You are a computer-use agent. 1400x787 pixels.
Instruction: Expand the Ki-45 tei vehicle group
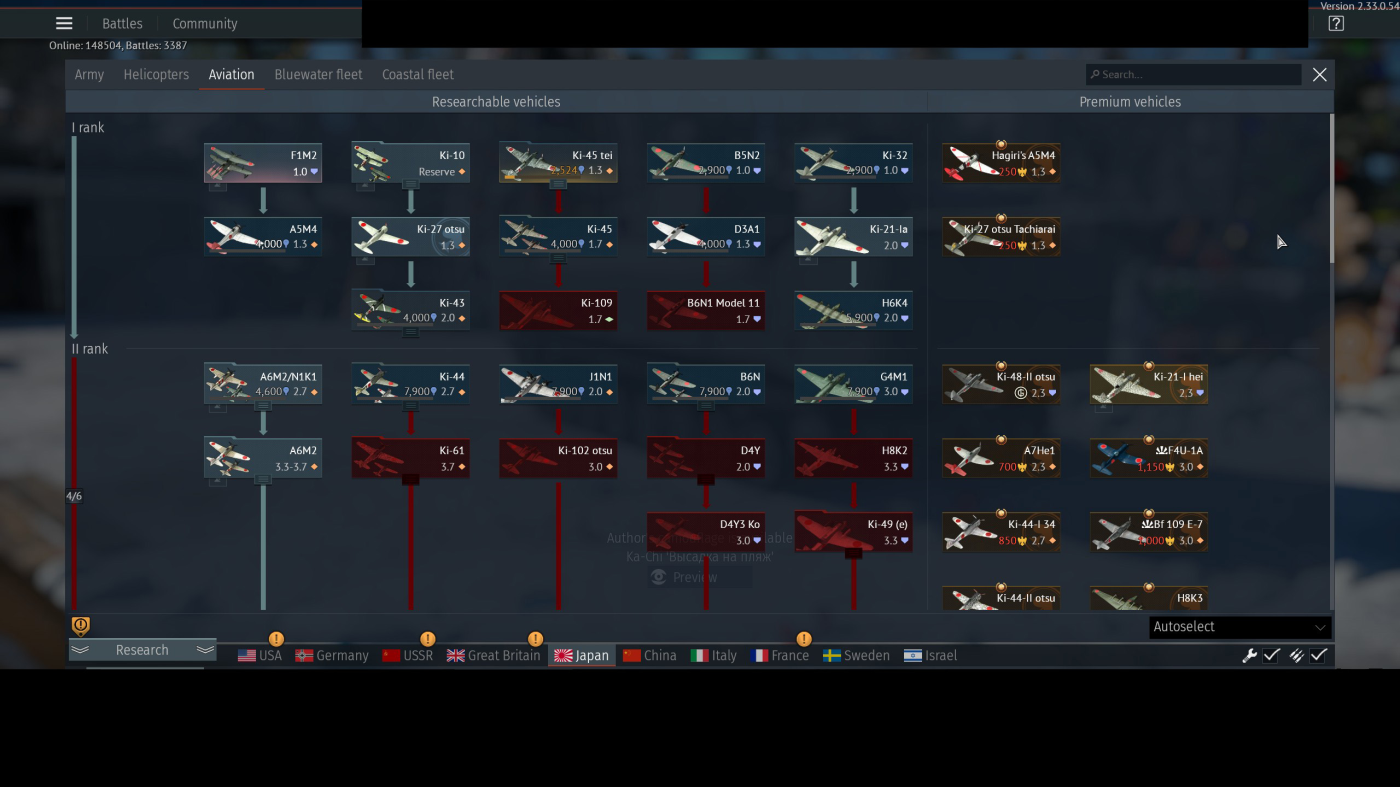(x=558, y=184)
